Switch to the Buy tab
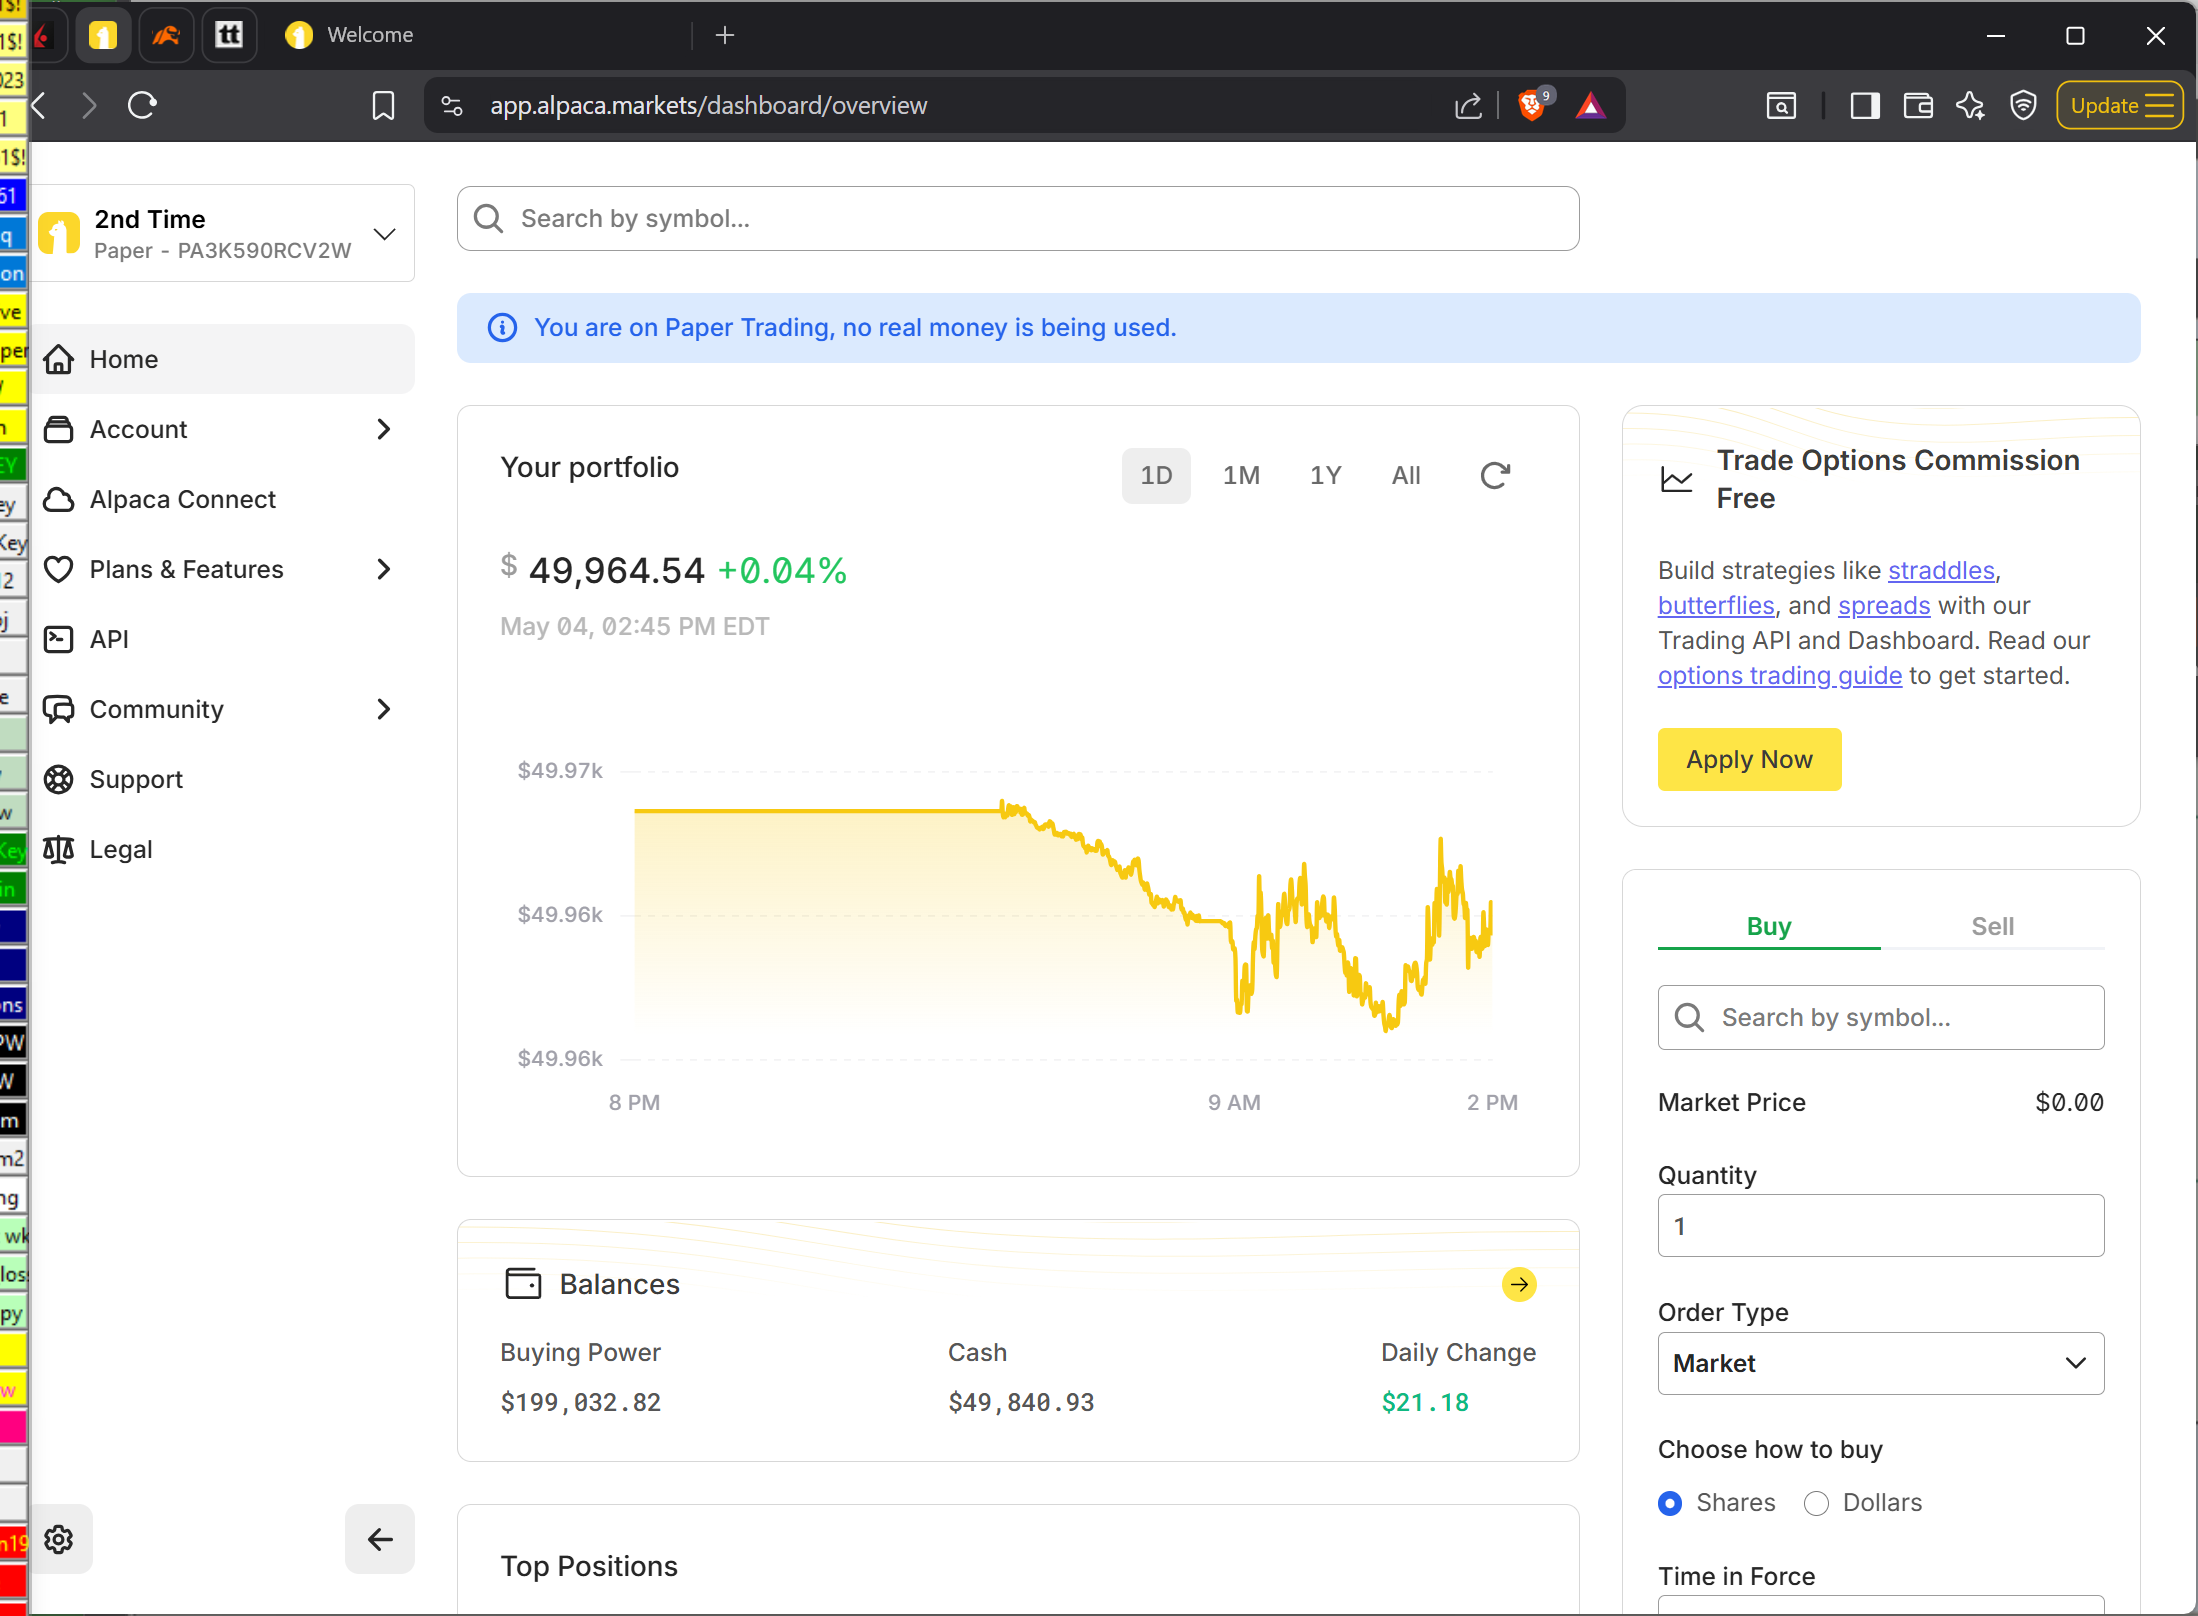Screen dimensions: 2198x1616 click(x=1769, y=926)
